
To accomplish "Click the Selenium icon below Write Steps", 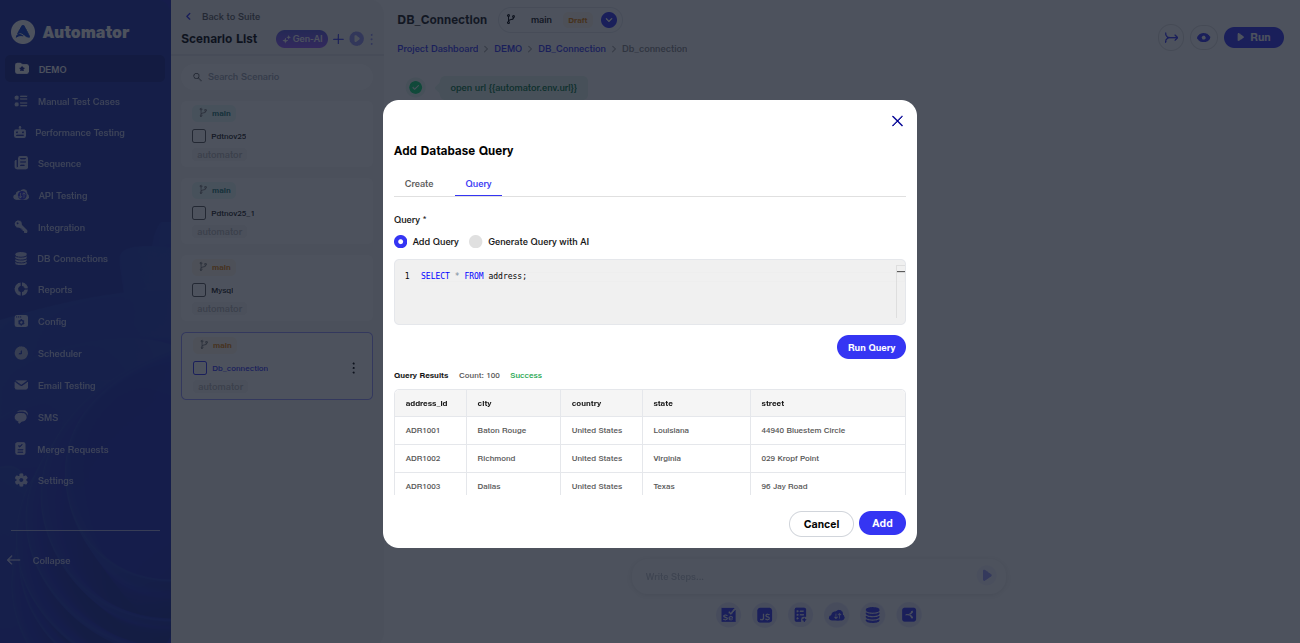I will click(729, 615).
